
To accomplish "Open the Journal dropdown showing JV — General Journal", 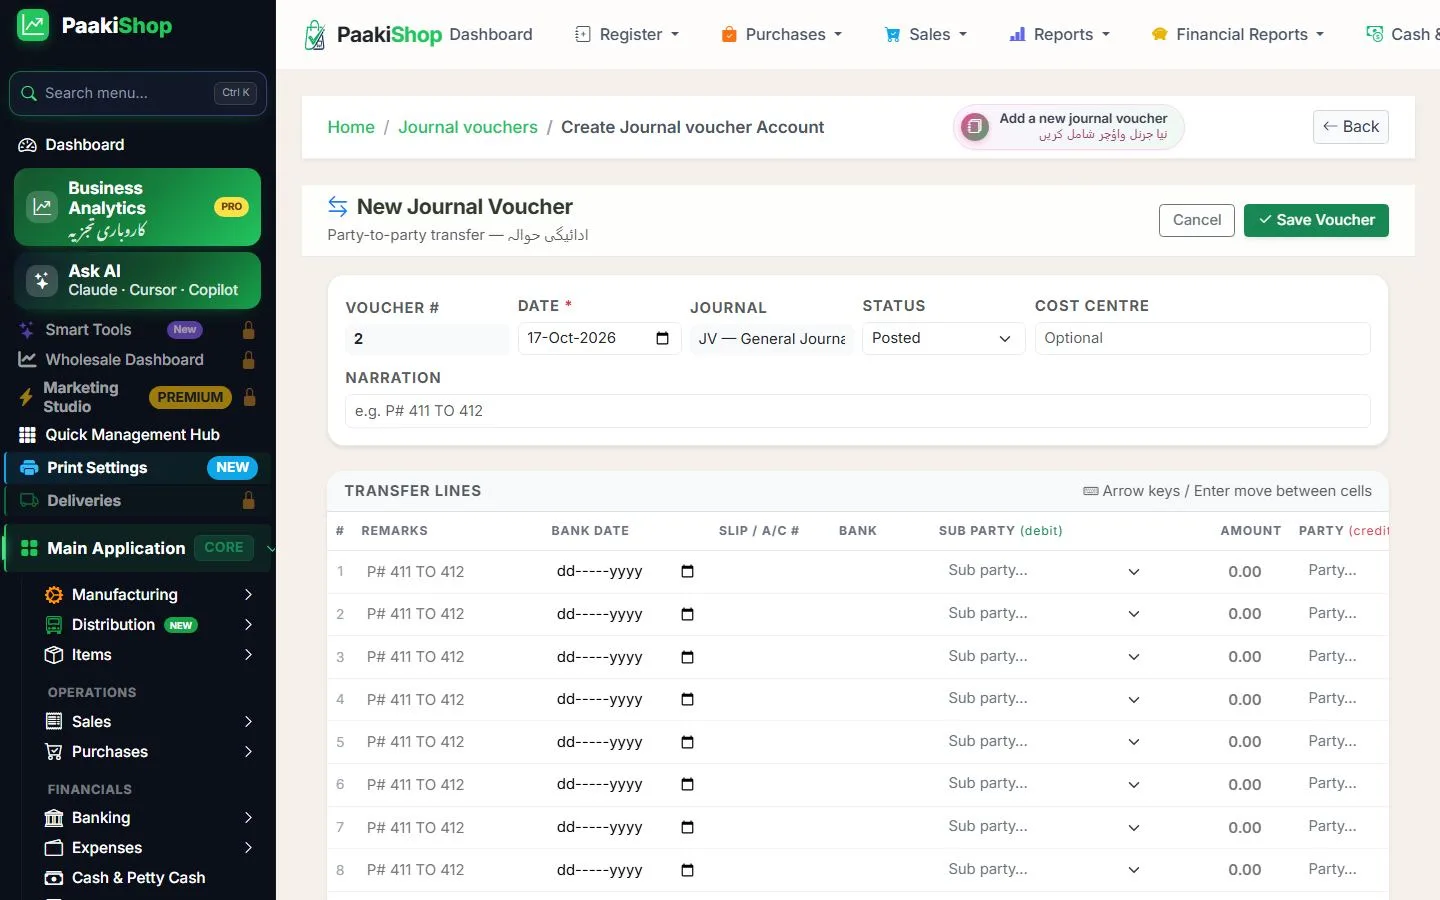I will pyautogui.click(x=772, y=339).
